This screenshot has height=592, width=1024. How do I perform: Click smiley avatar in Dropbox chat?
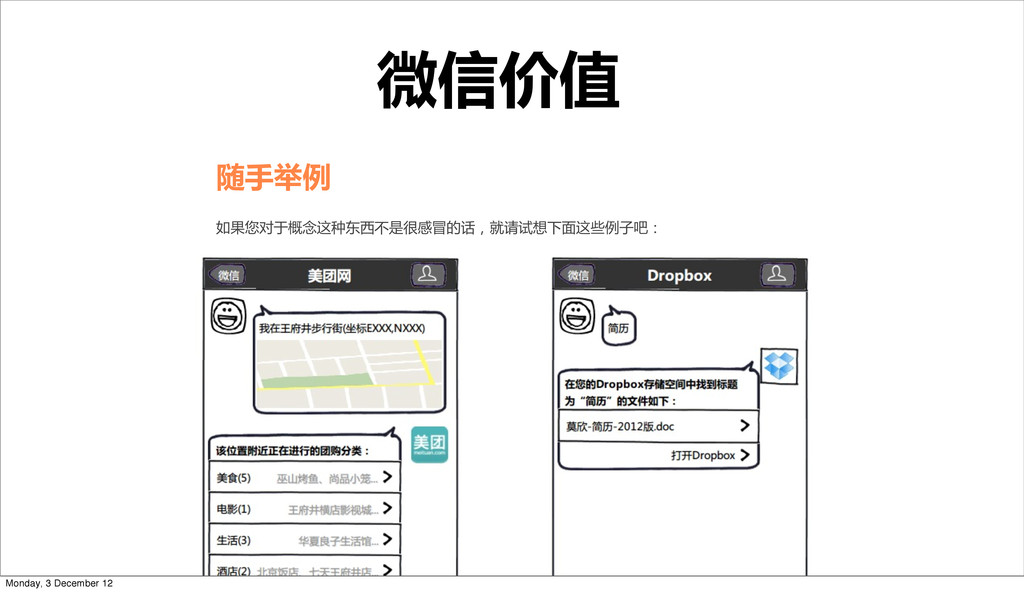click(577, 316)
